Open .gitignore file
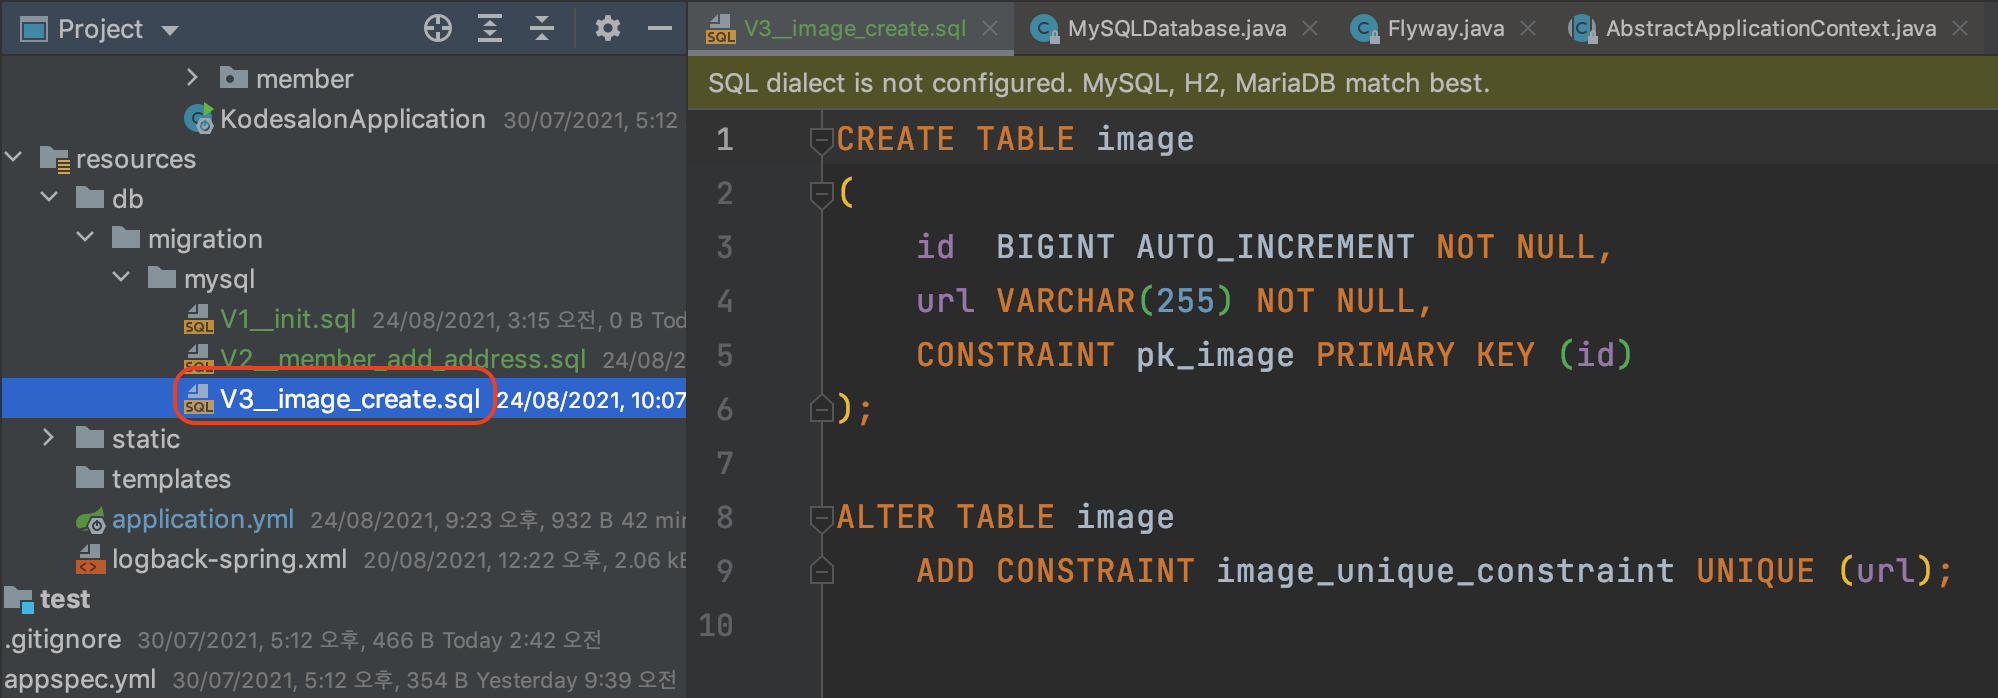This screenshot has width=1998, height=698. 63,639
